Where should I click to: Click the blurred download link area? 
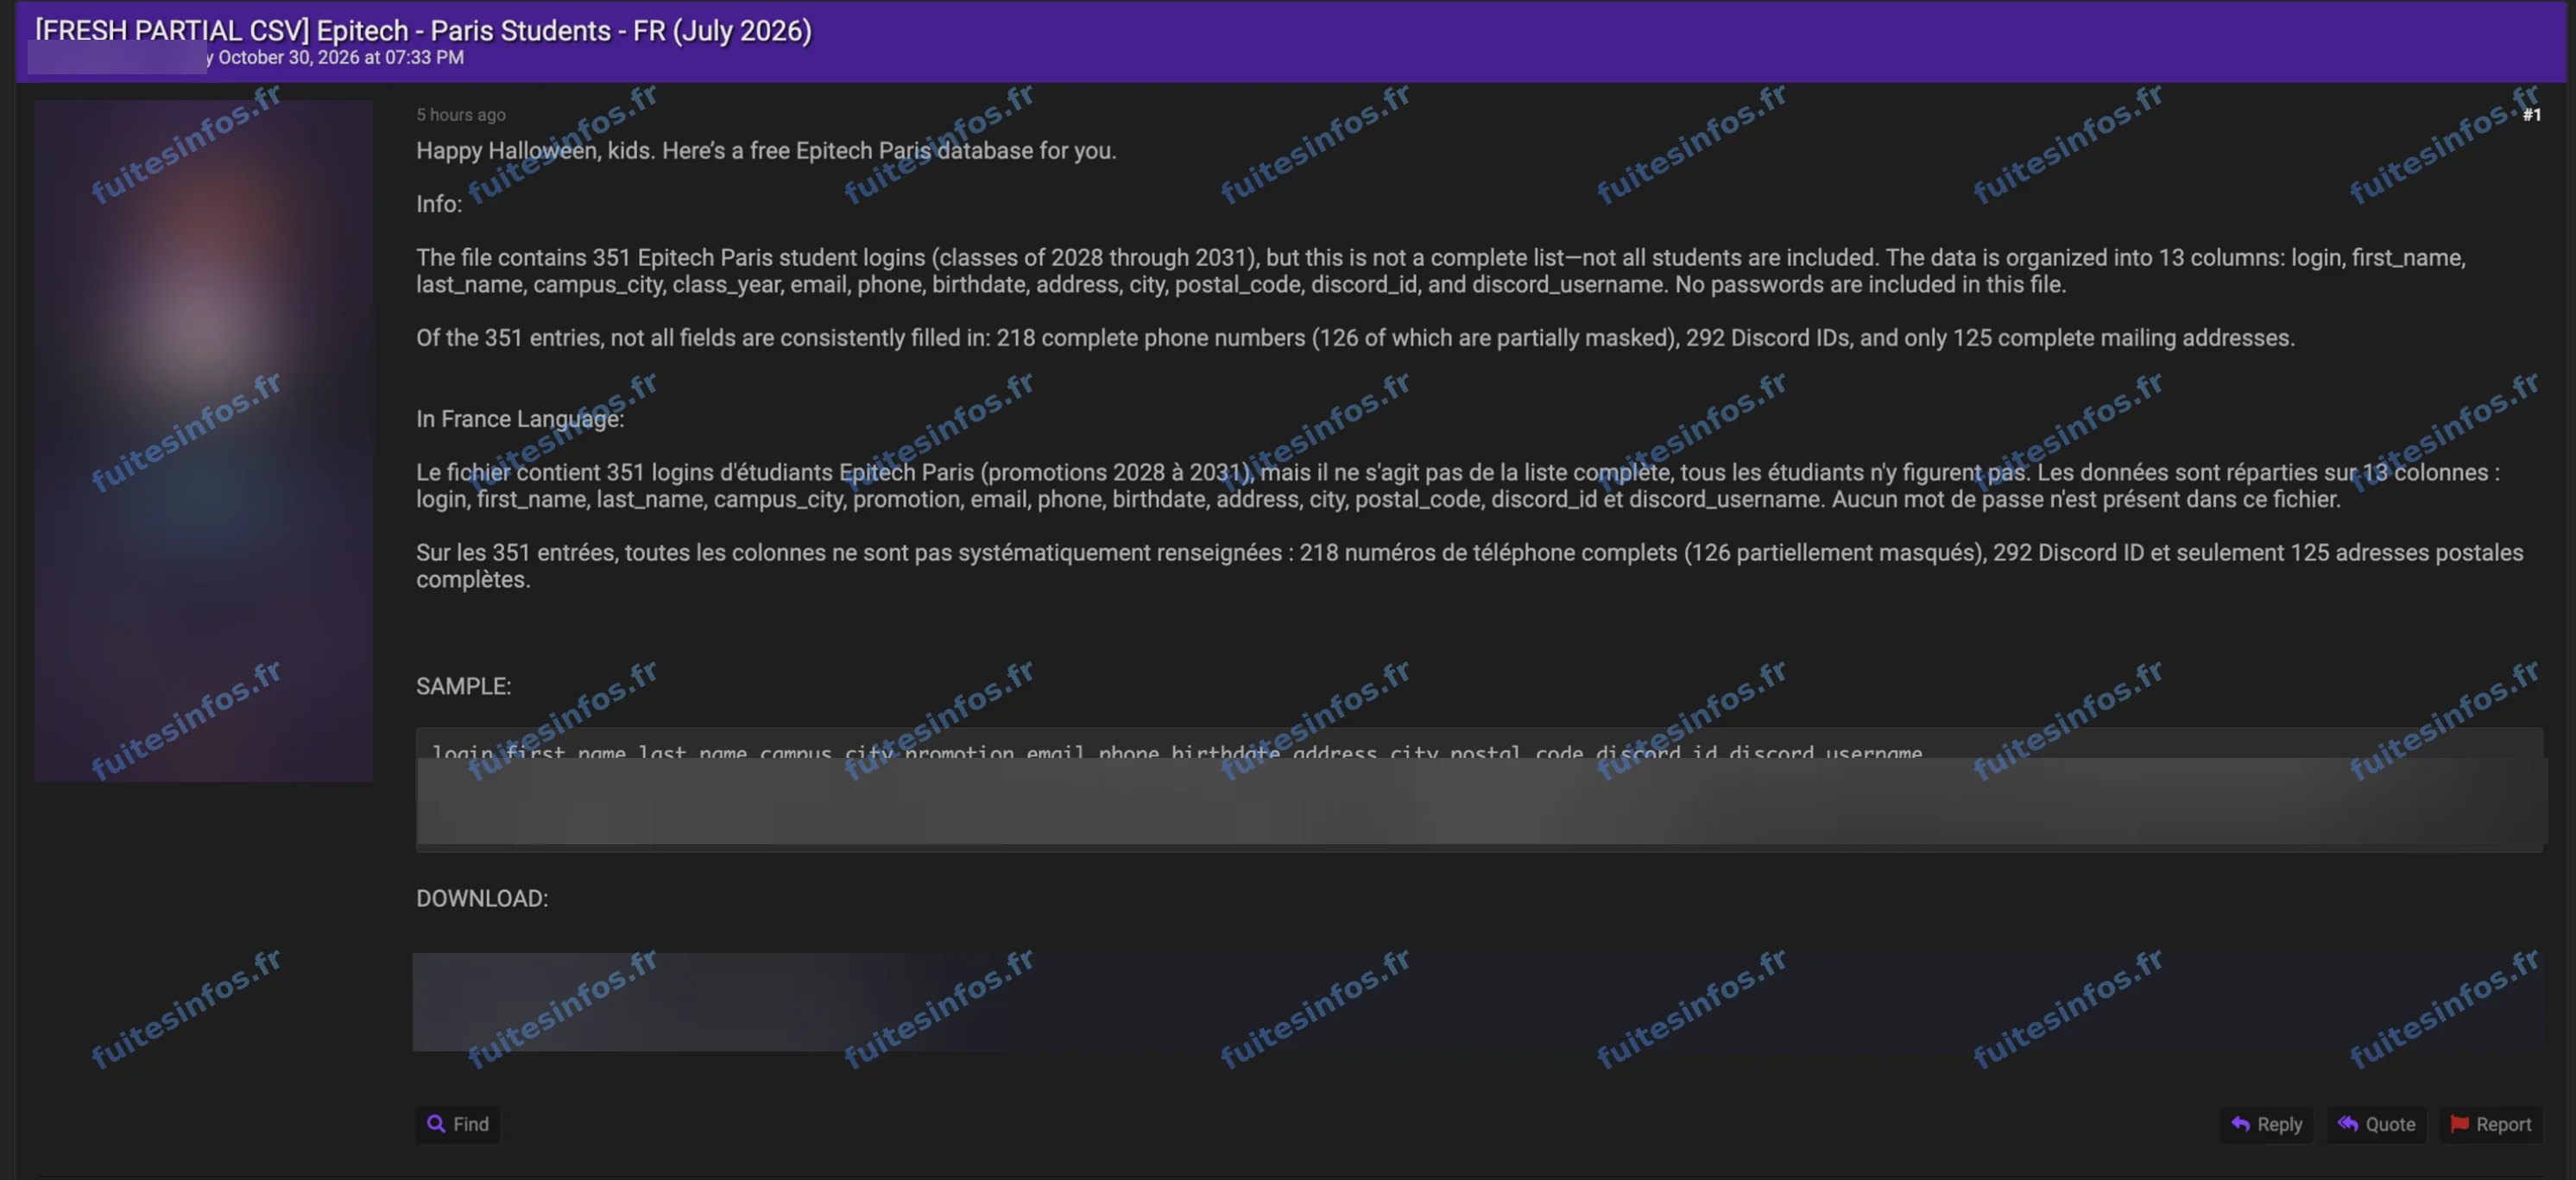[x=1477, y=1001]
